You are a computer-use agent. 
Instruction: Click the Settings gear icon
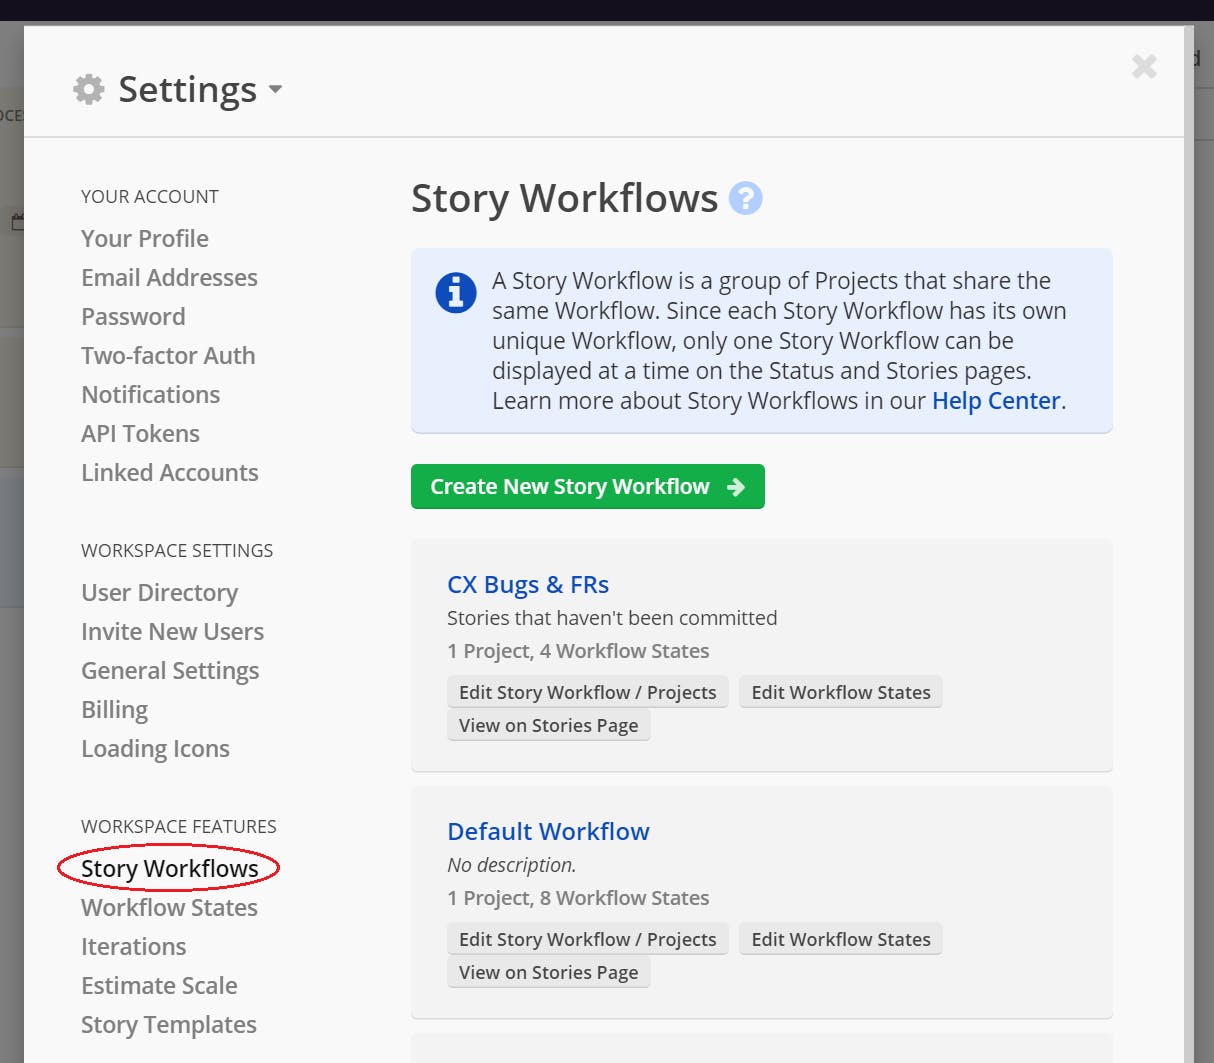(89, 89)
